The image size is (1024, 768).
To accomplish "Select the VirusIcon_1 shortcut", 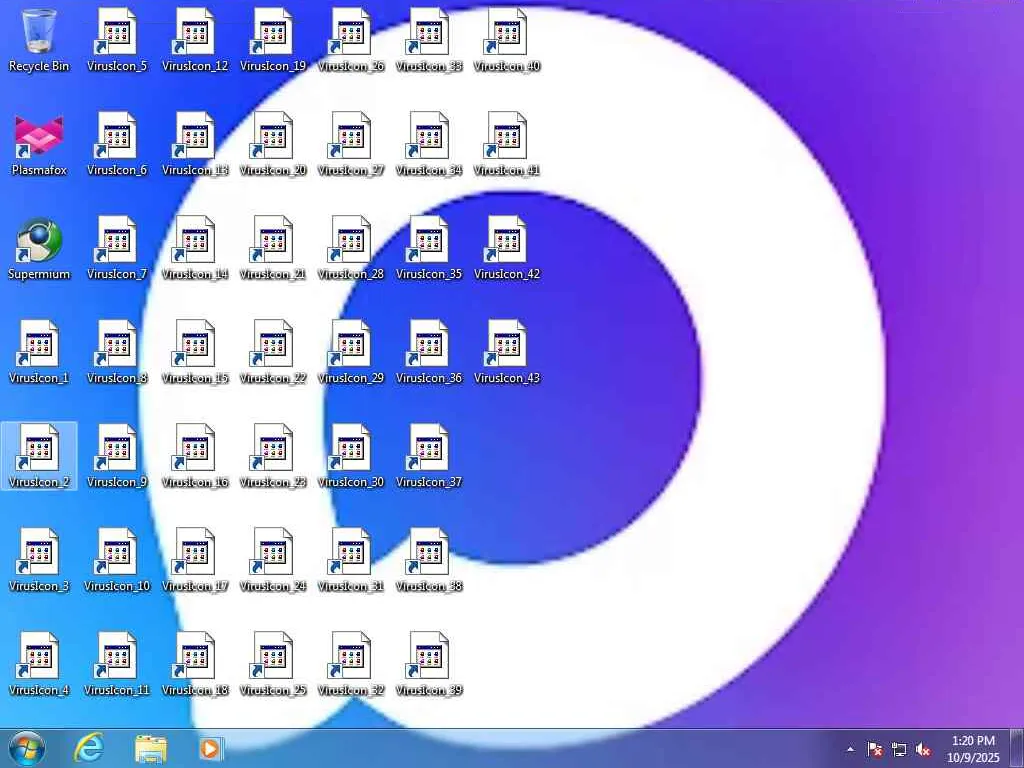I will (39, 352).
